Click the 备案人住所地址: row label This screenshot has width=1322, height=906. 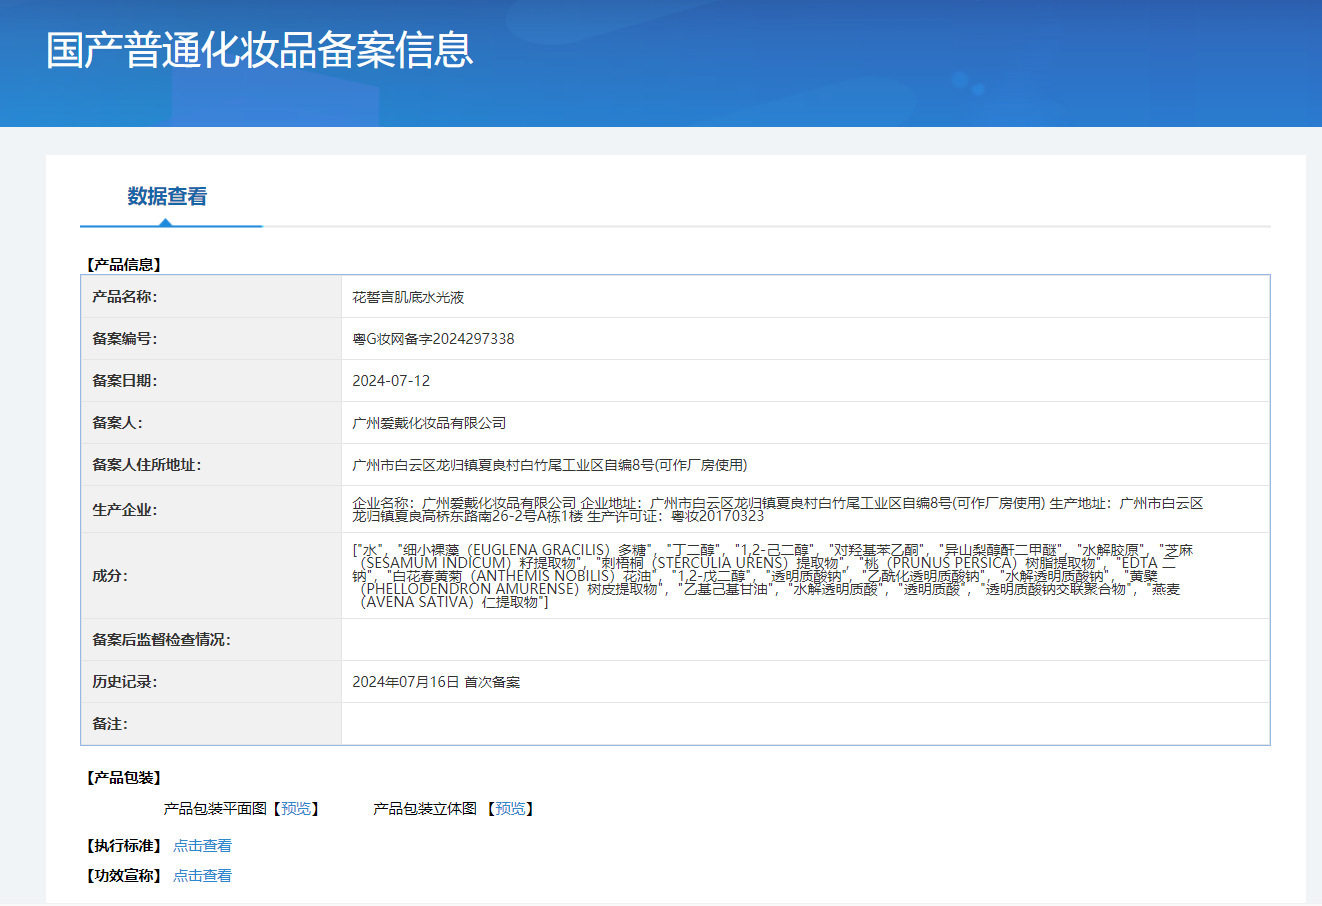tap(147, 465)
